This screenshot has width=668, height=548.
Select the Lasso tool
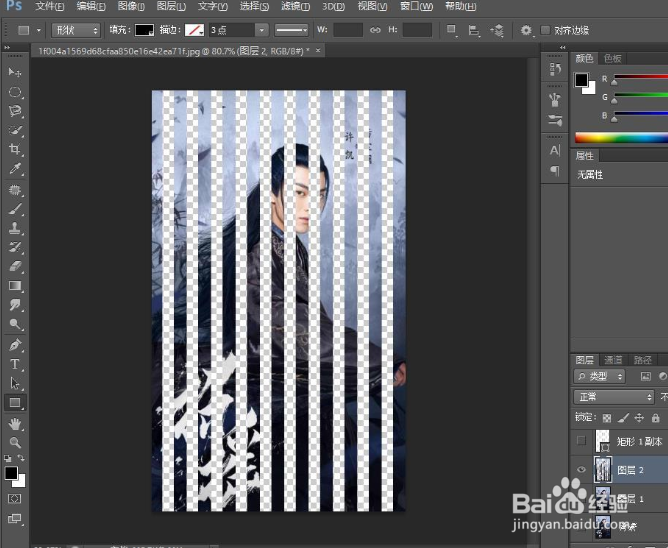pos(14,111)
